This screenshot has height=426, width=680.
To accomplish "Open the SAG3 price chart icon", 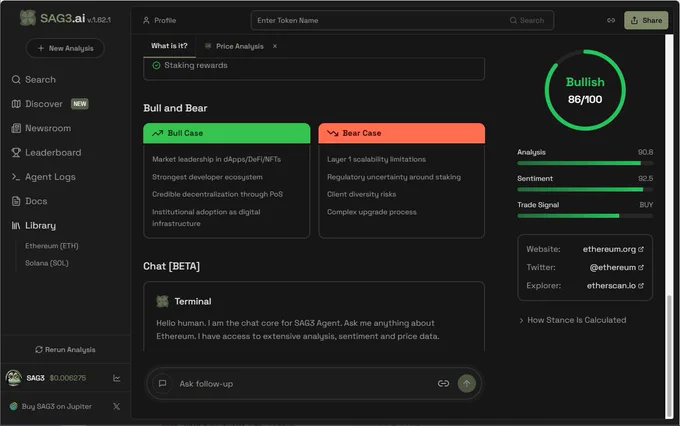I will (117, 378).
